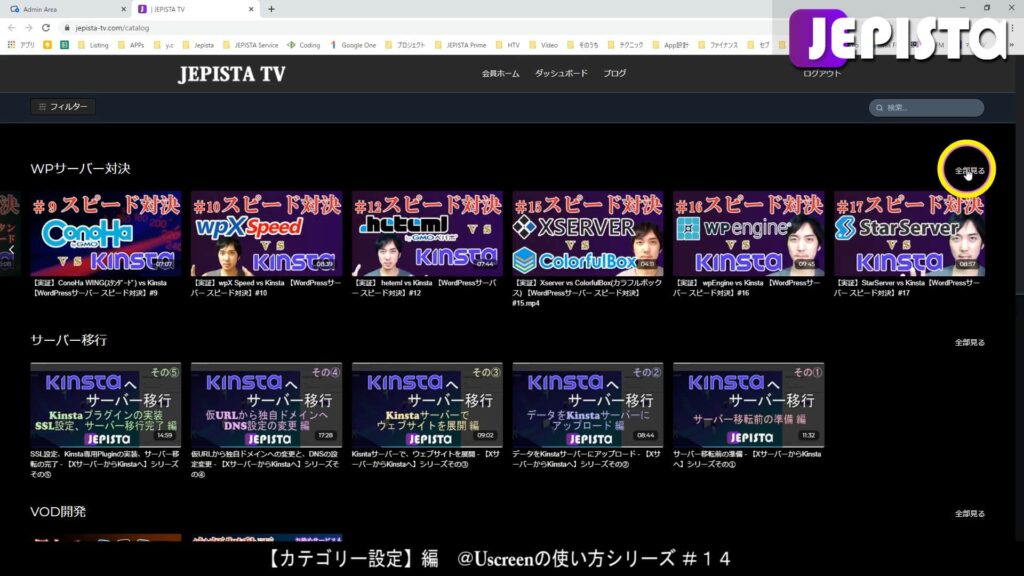Click the address bar URL jepista-tv.com/catalog
This screenshot has width=1024, height=576.
(x=112, y=28)
